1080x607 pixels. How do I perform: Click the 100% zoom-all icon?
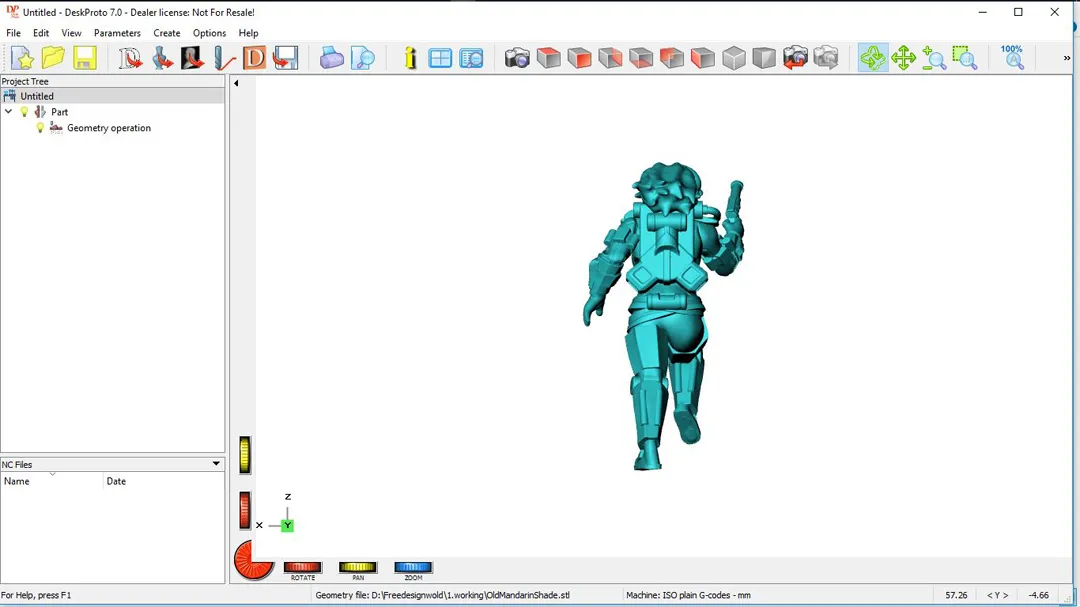pyautogui.click(x=1012, y=57)
